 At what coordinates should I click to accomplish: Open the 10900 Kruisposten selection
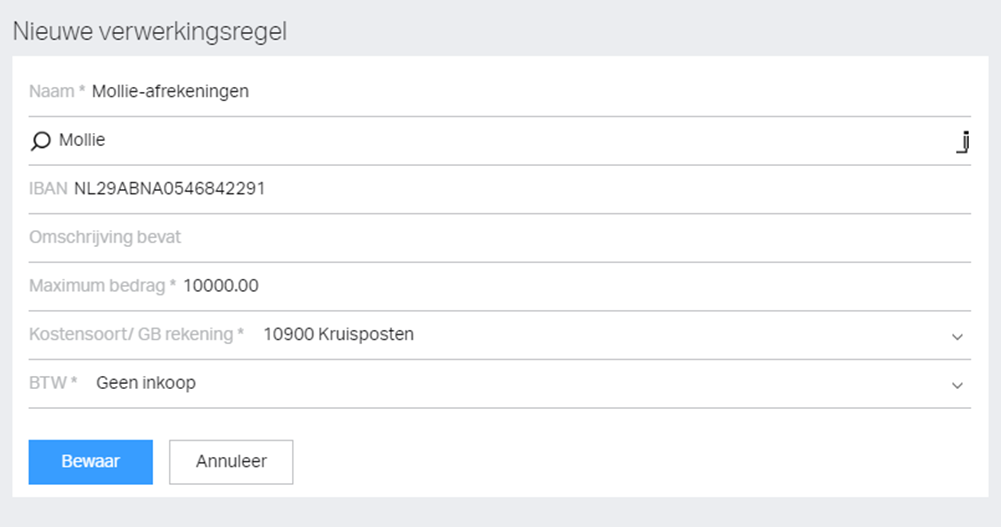338,335
